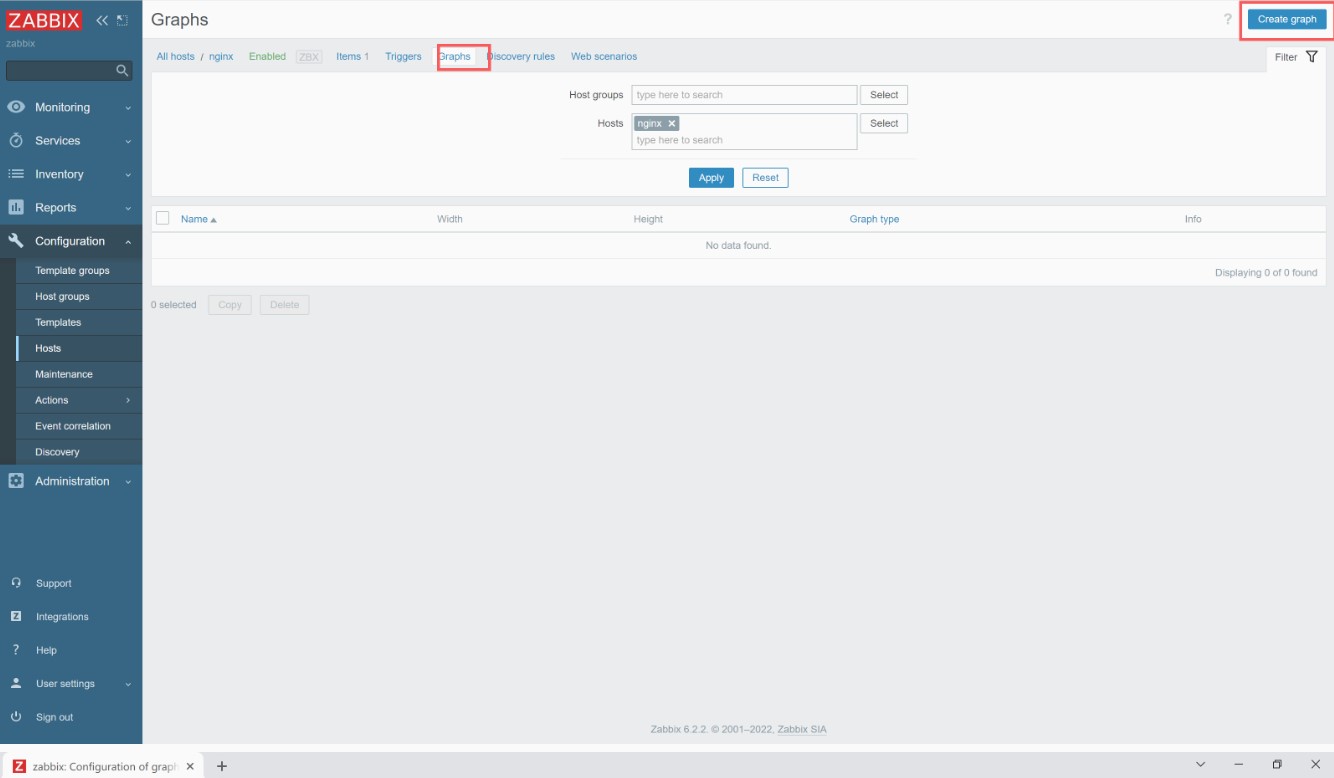Open a new browser tab with plus
1334x778 pixels.
pyautogui.click(x=222, y=766)
